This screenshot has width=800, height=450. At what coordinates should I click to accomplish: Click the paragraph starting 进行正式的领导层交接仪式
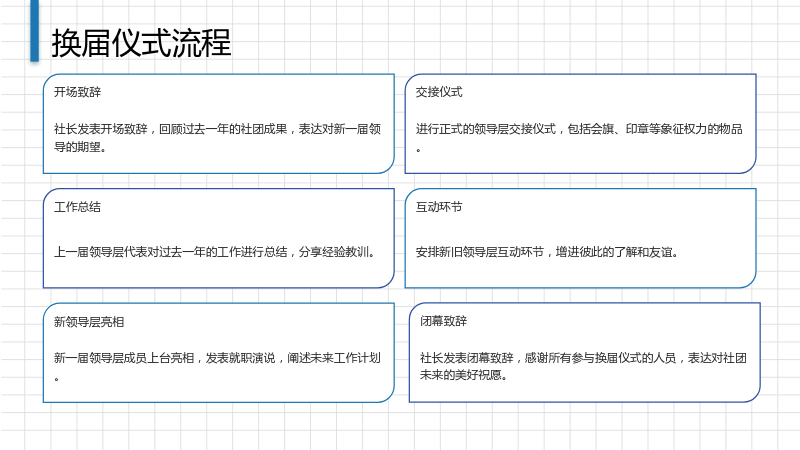[x=579, y=138]
